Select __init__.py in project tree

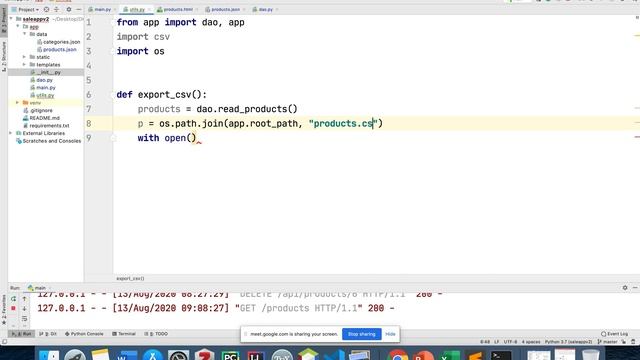tap(46, 72)
